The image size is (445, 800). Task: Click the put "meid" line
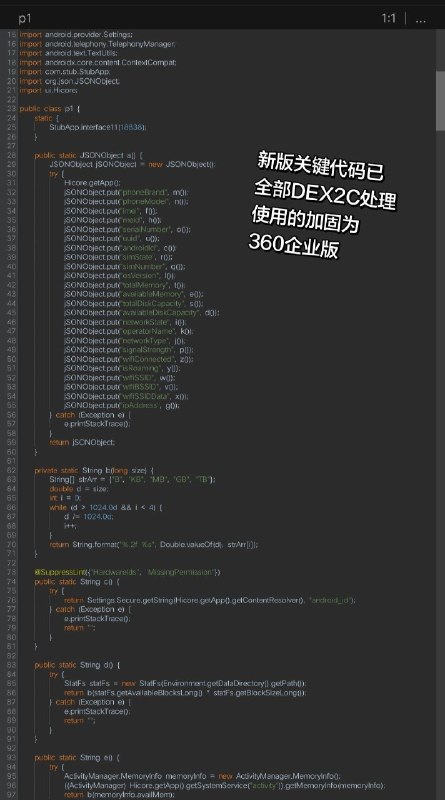(113, 220)
